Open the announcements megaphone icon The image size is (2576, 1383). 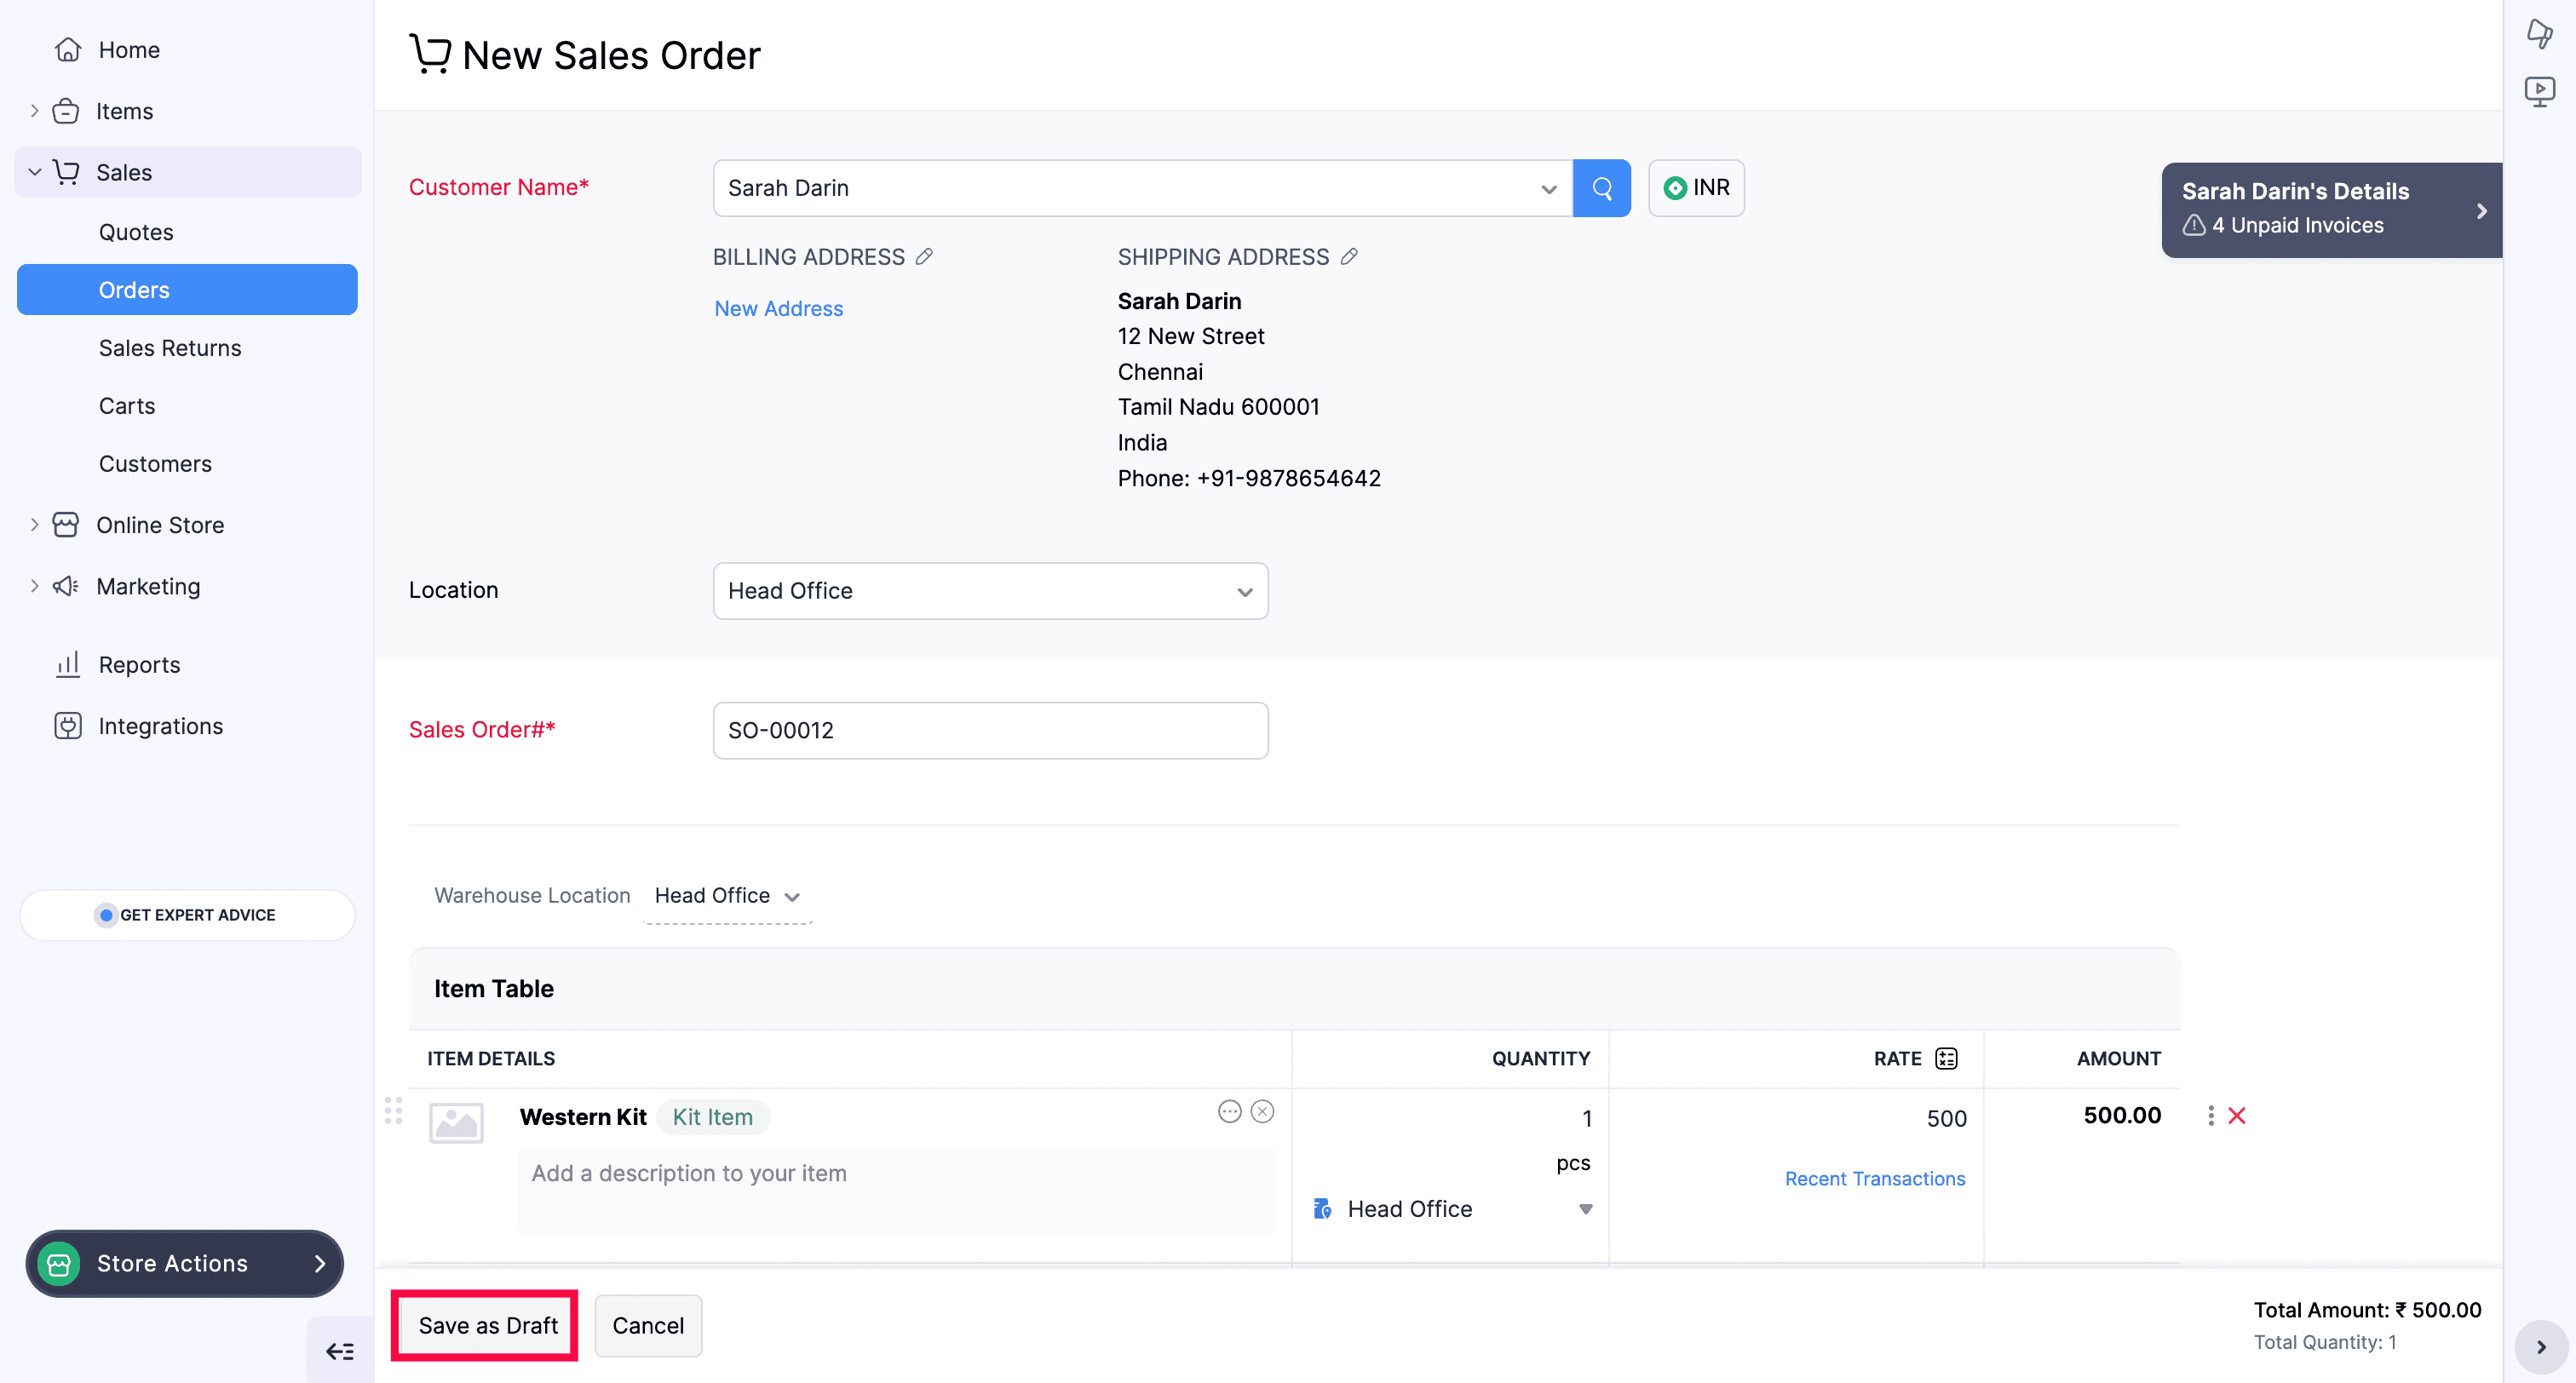coord(2540,33)
